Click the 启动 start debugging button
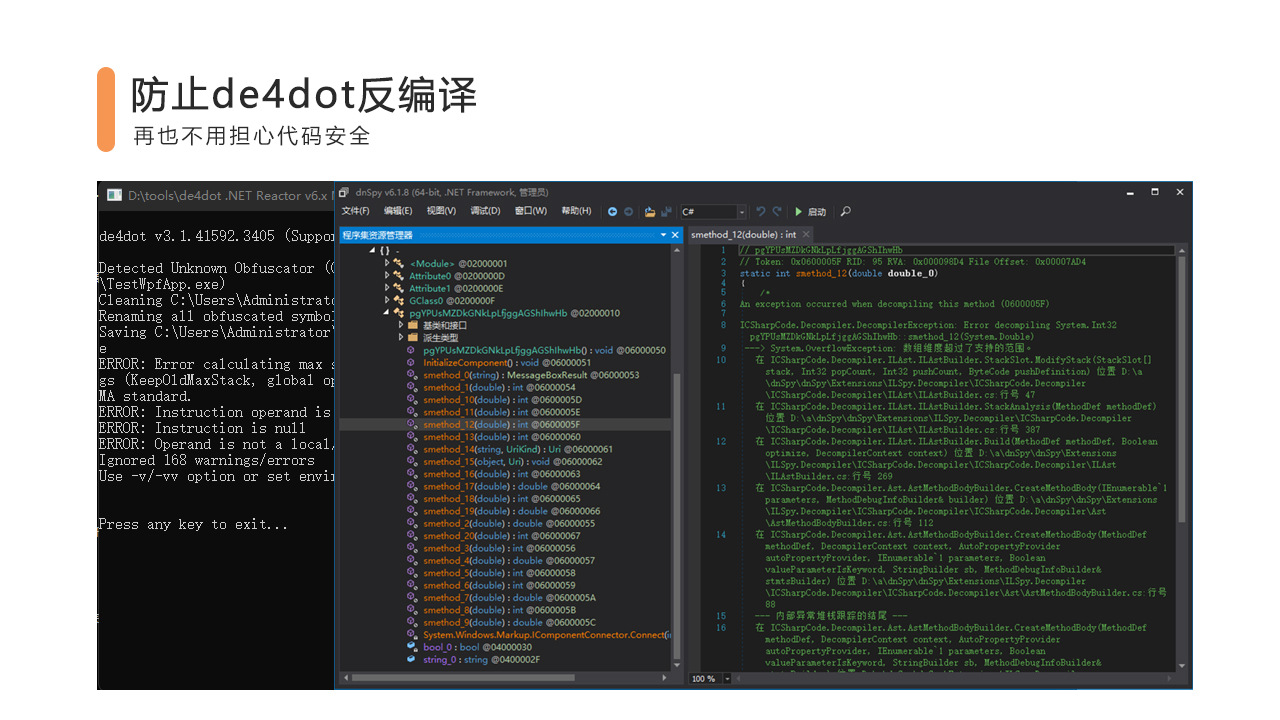 tap(811, 212)
